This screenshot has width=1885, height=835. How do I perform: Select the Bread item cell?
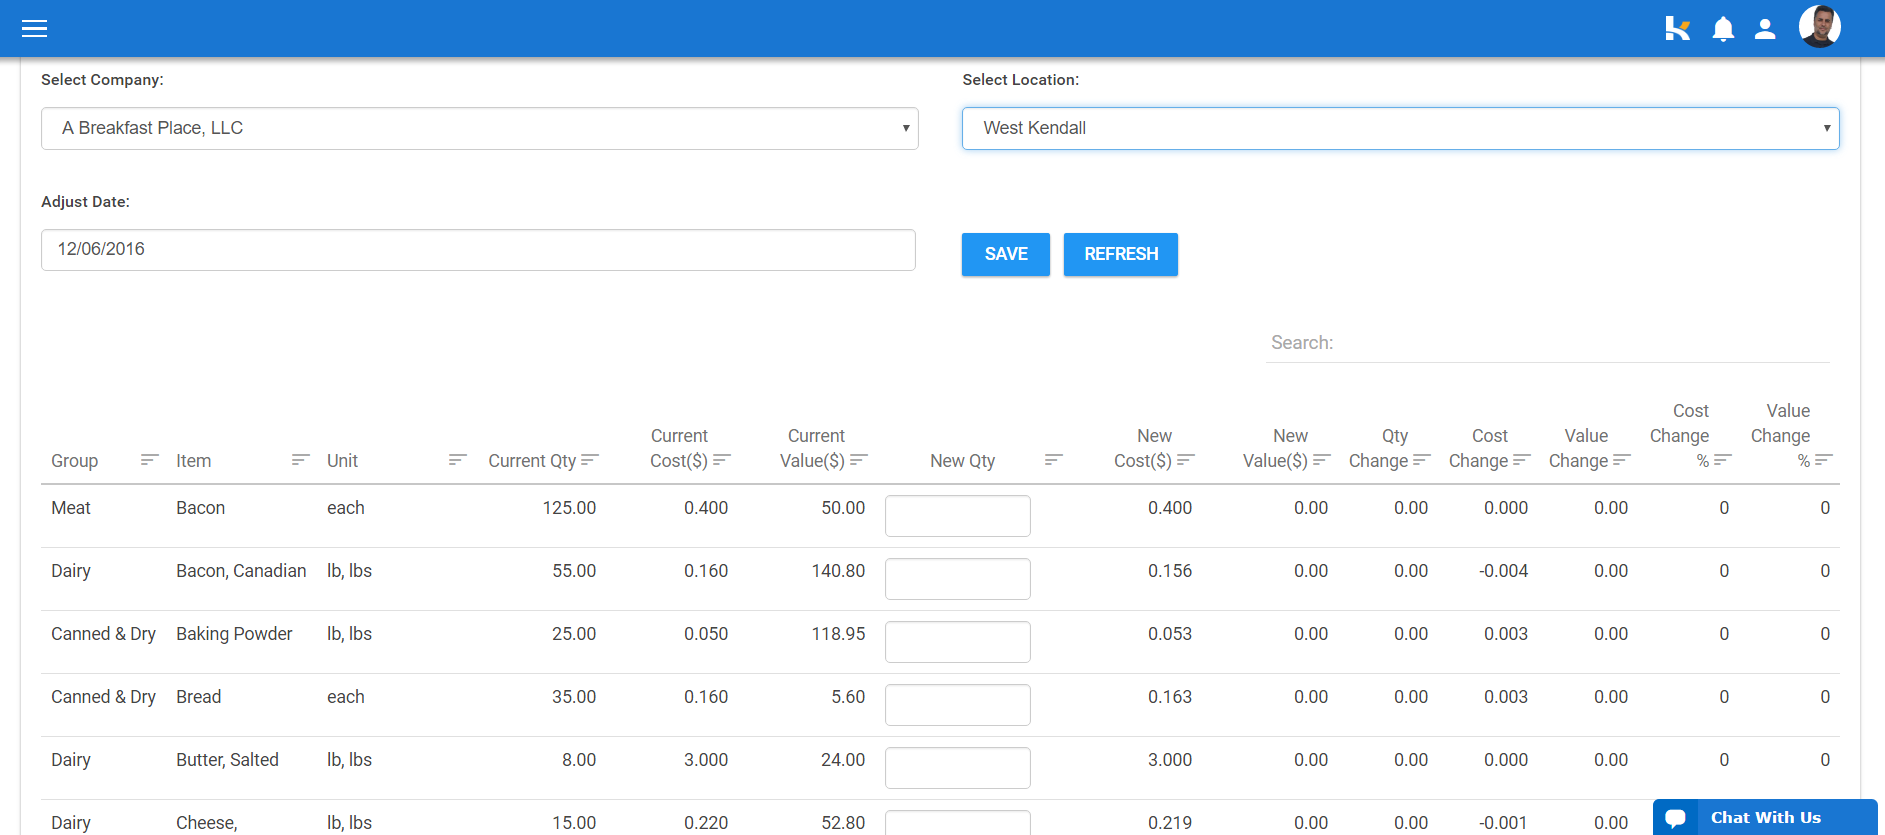coord(199,697)
